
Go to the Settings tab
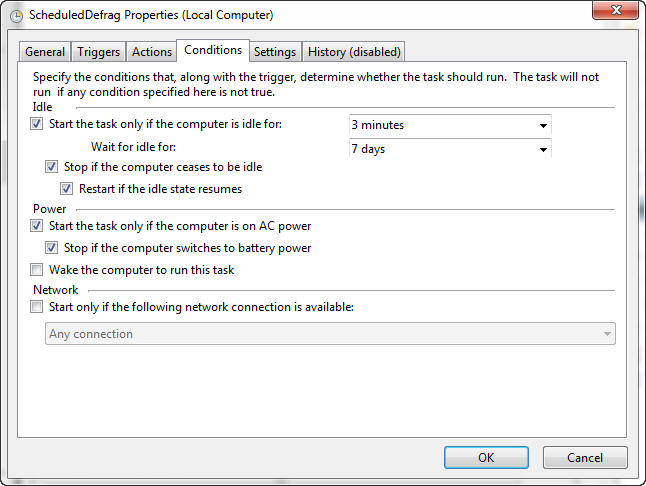[x=274, y=52]
